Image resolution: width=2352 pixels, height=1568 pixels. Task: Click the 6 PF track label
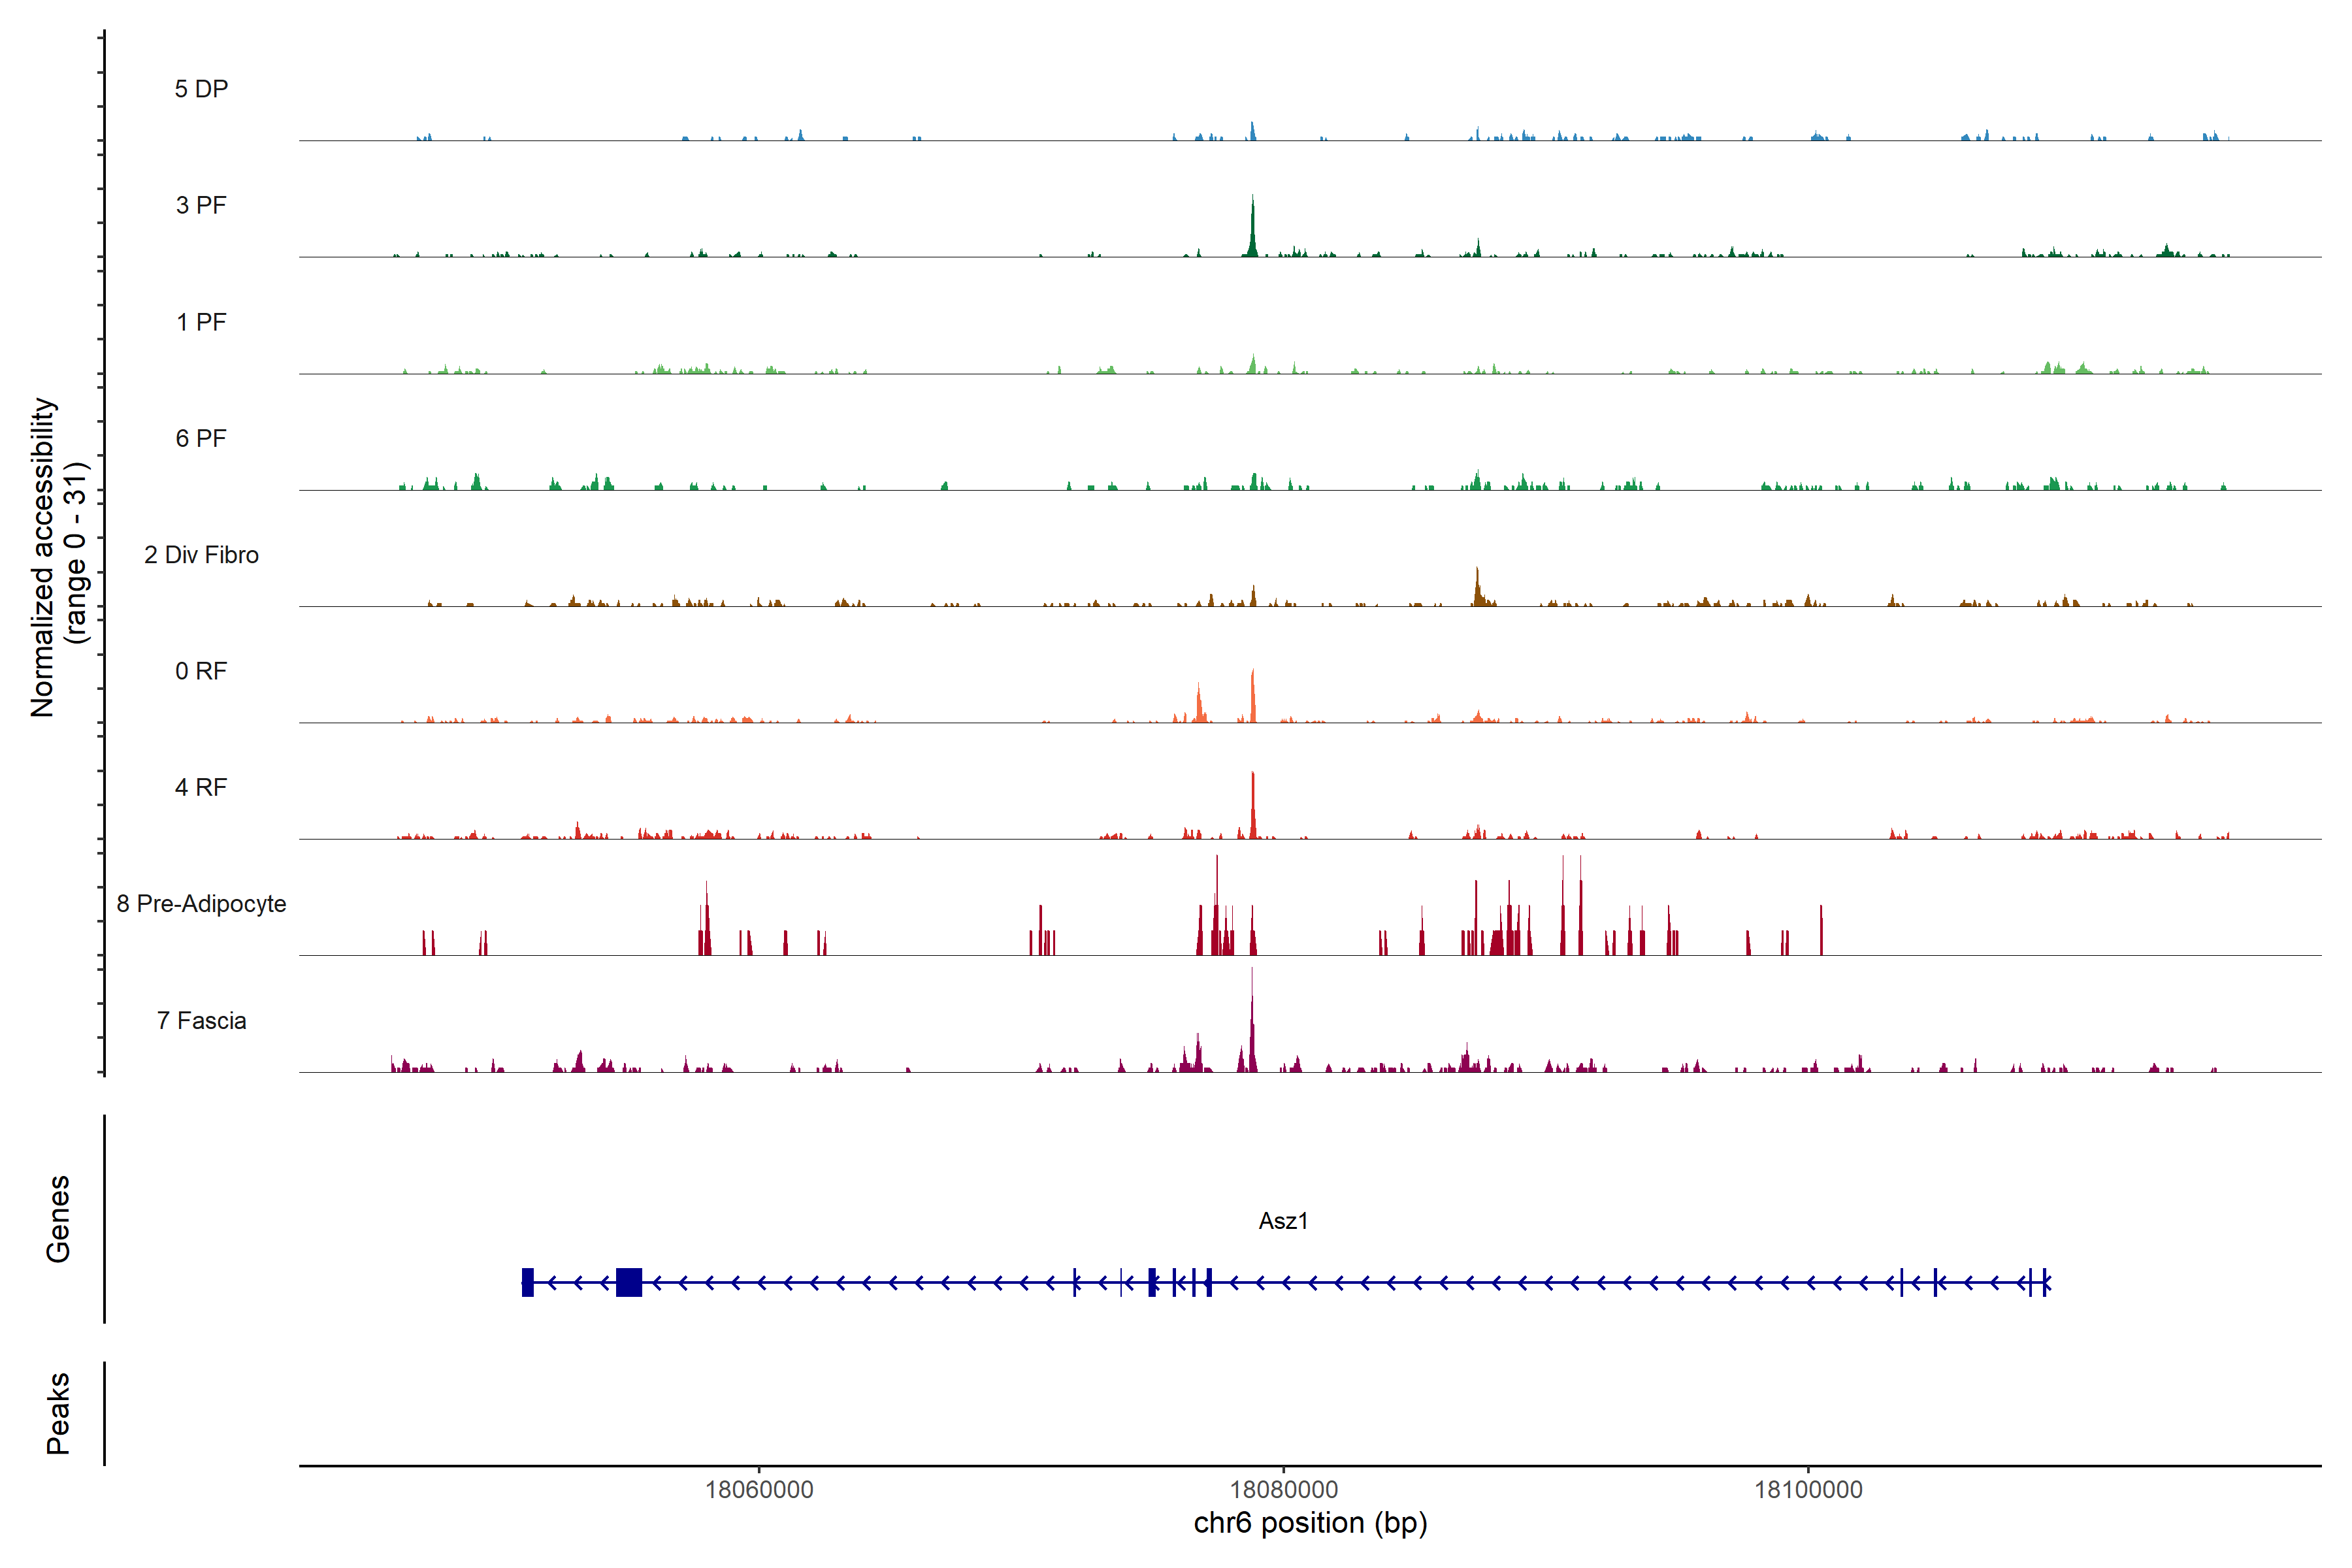201,438
